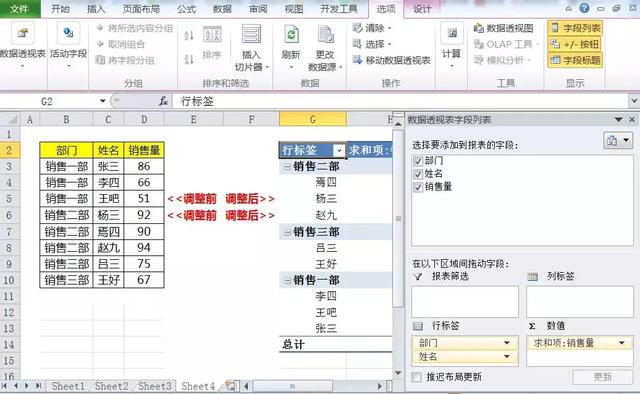Click the sort descending Z-A icon
Image resolution: width=640 pixels, height=394 pixels.
(x=189, y=60)
